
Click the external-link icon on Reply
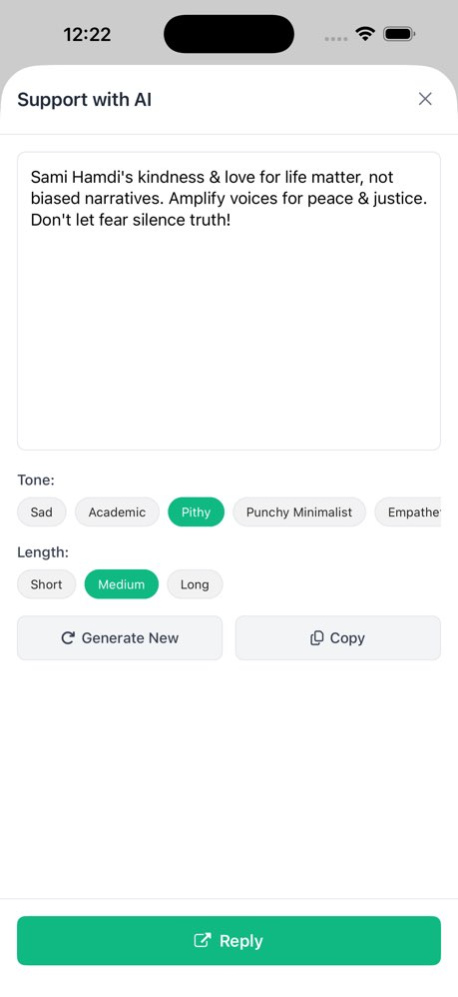[x=202, y=940]
